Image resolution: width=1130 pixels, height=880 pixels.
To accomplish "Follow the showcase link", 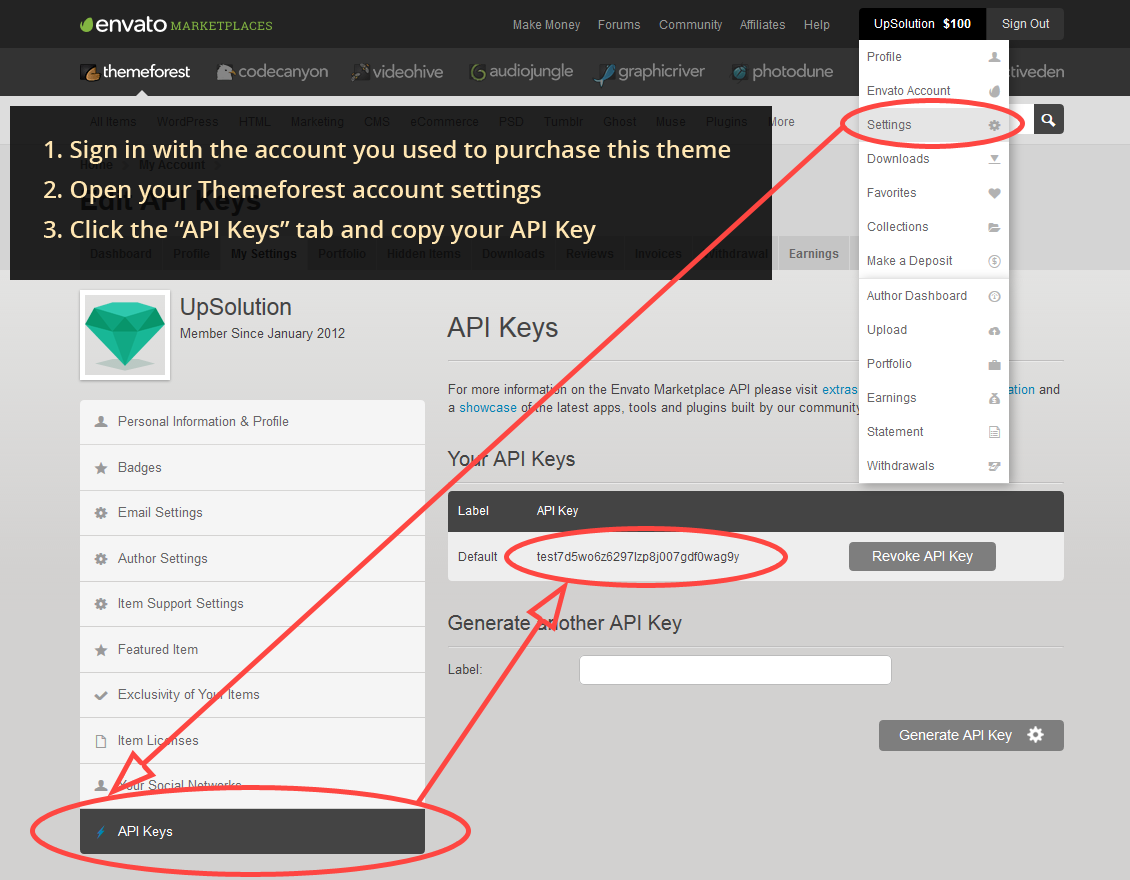I will [x=488, y=408].
